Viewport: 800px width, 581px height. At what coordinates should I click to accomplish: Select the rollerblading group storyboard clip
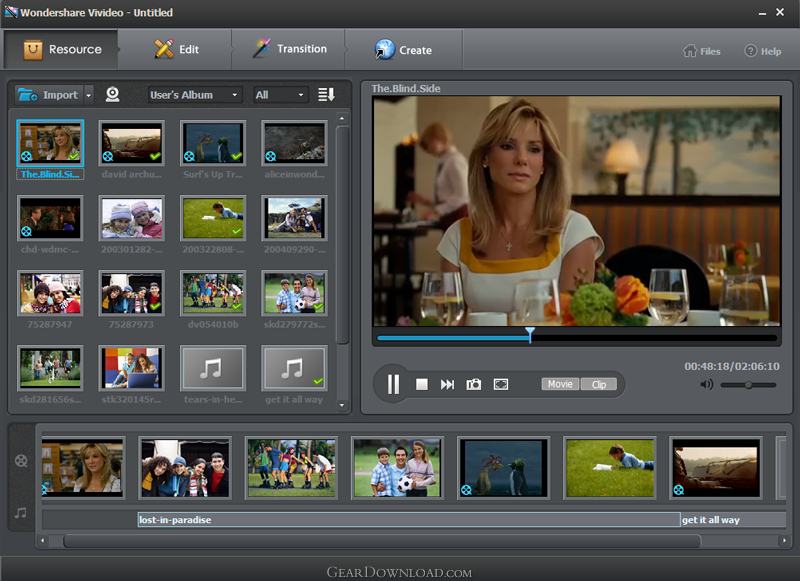pos(291,468)
